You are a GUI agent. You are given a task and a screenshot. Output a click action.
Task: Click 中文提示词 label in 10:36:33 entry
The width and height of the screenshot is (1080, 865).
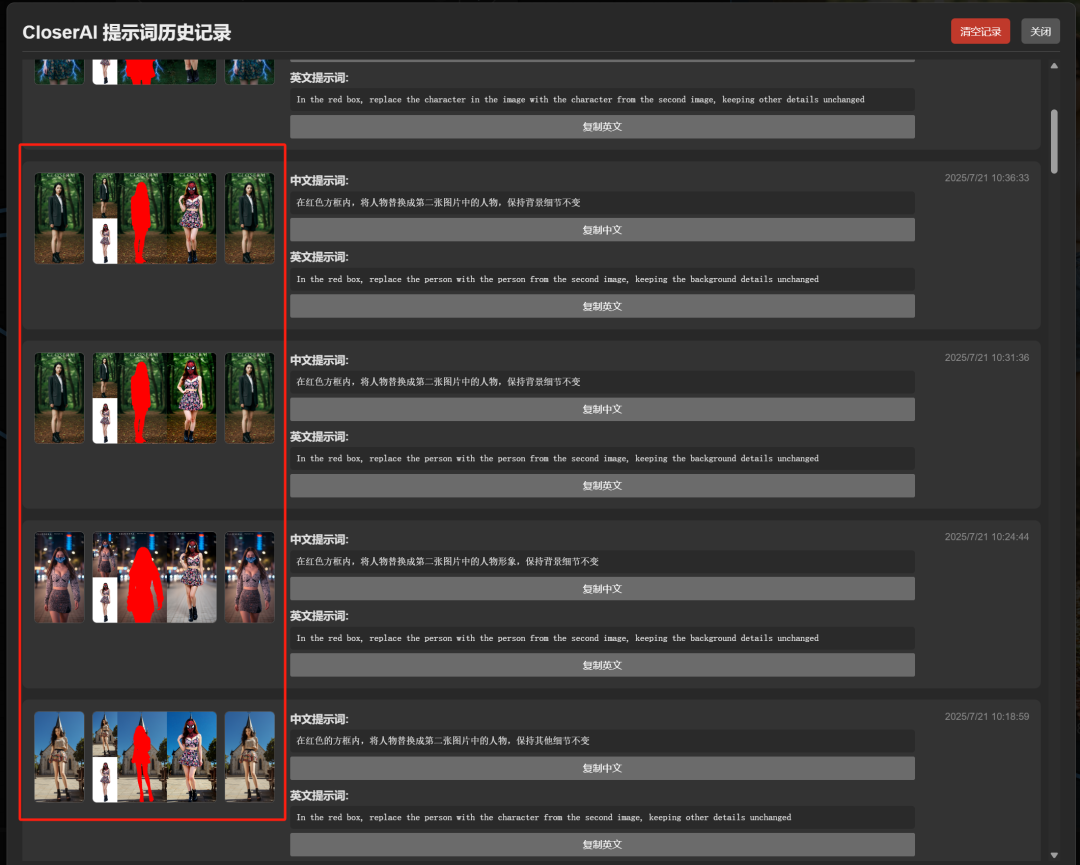319,180
